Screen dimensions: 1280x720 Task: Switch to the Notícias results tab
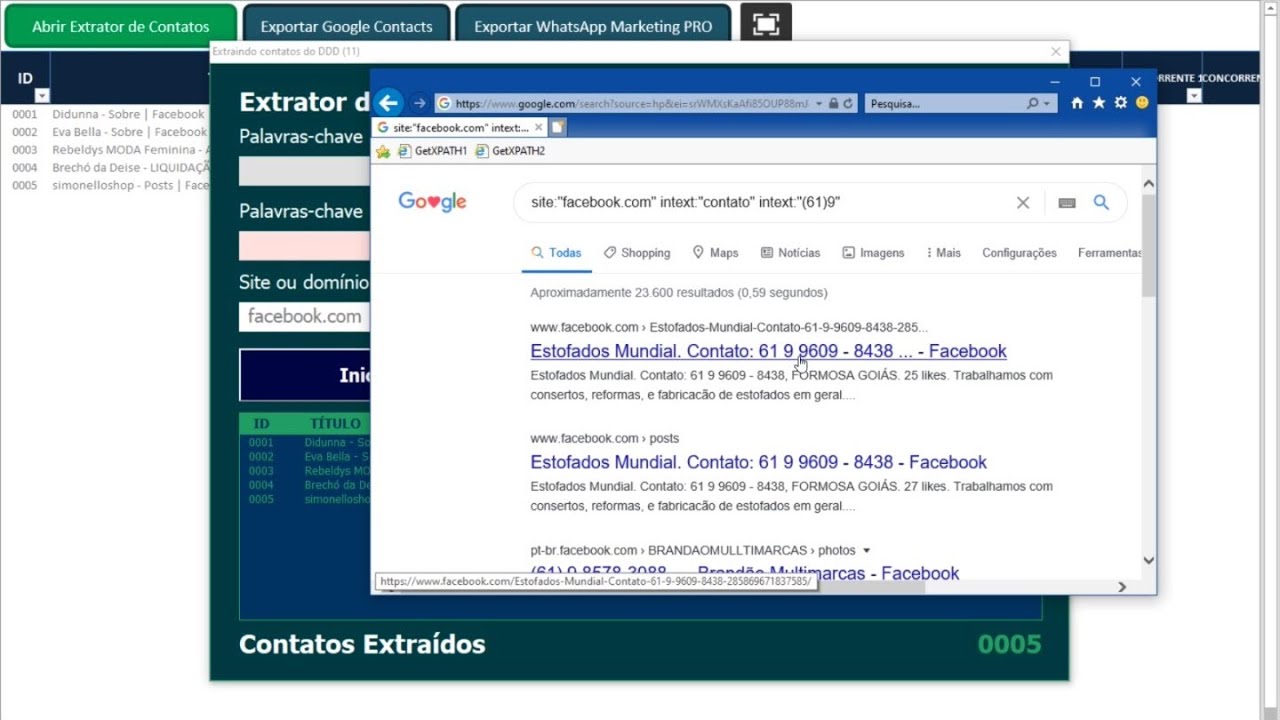[x=790, y=253]
